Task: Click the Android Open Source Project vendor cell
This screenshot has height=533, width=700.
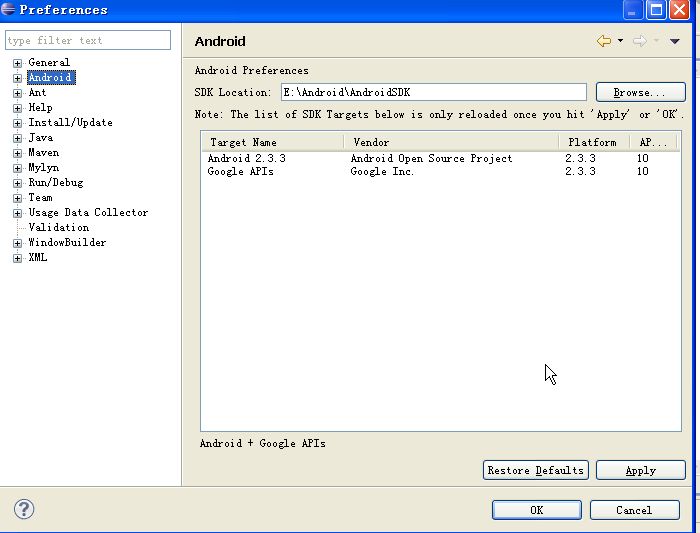Action: coord(431,158)
